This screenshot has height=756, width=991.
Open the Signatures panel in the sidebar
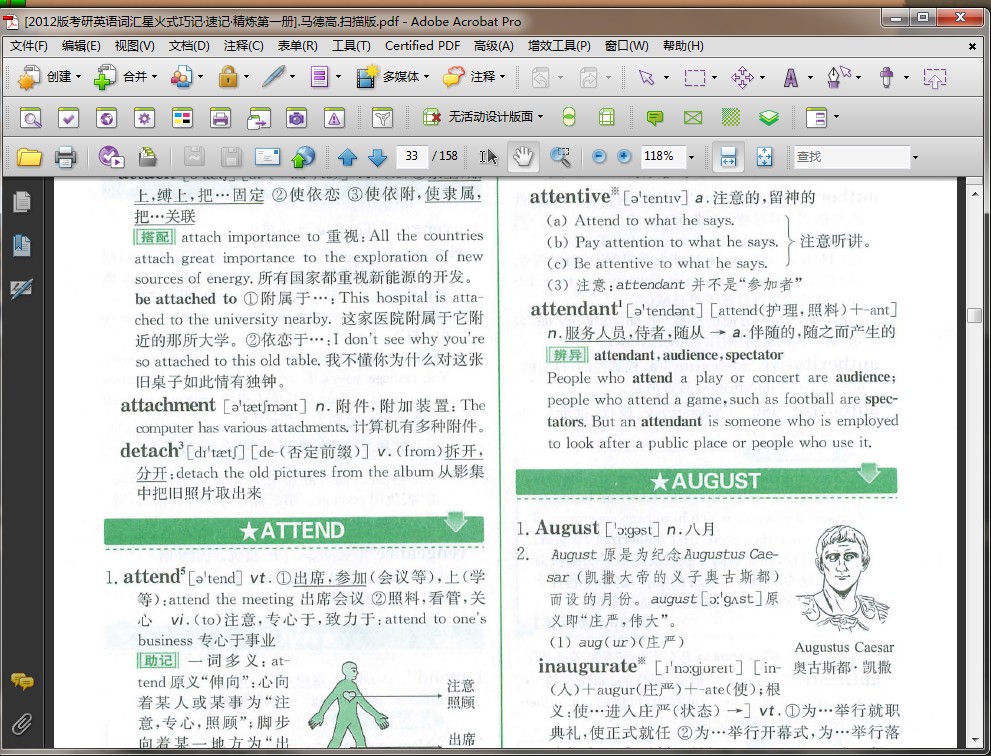click(21, 288)
